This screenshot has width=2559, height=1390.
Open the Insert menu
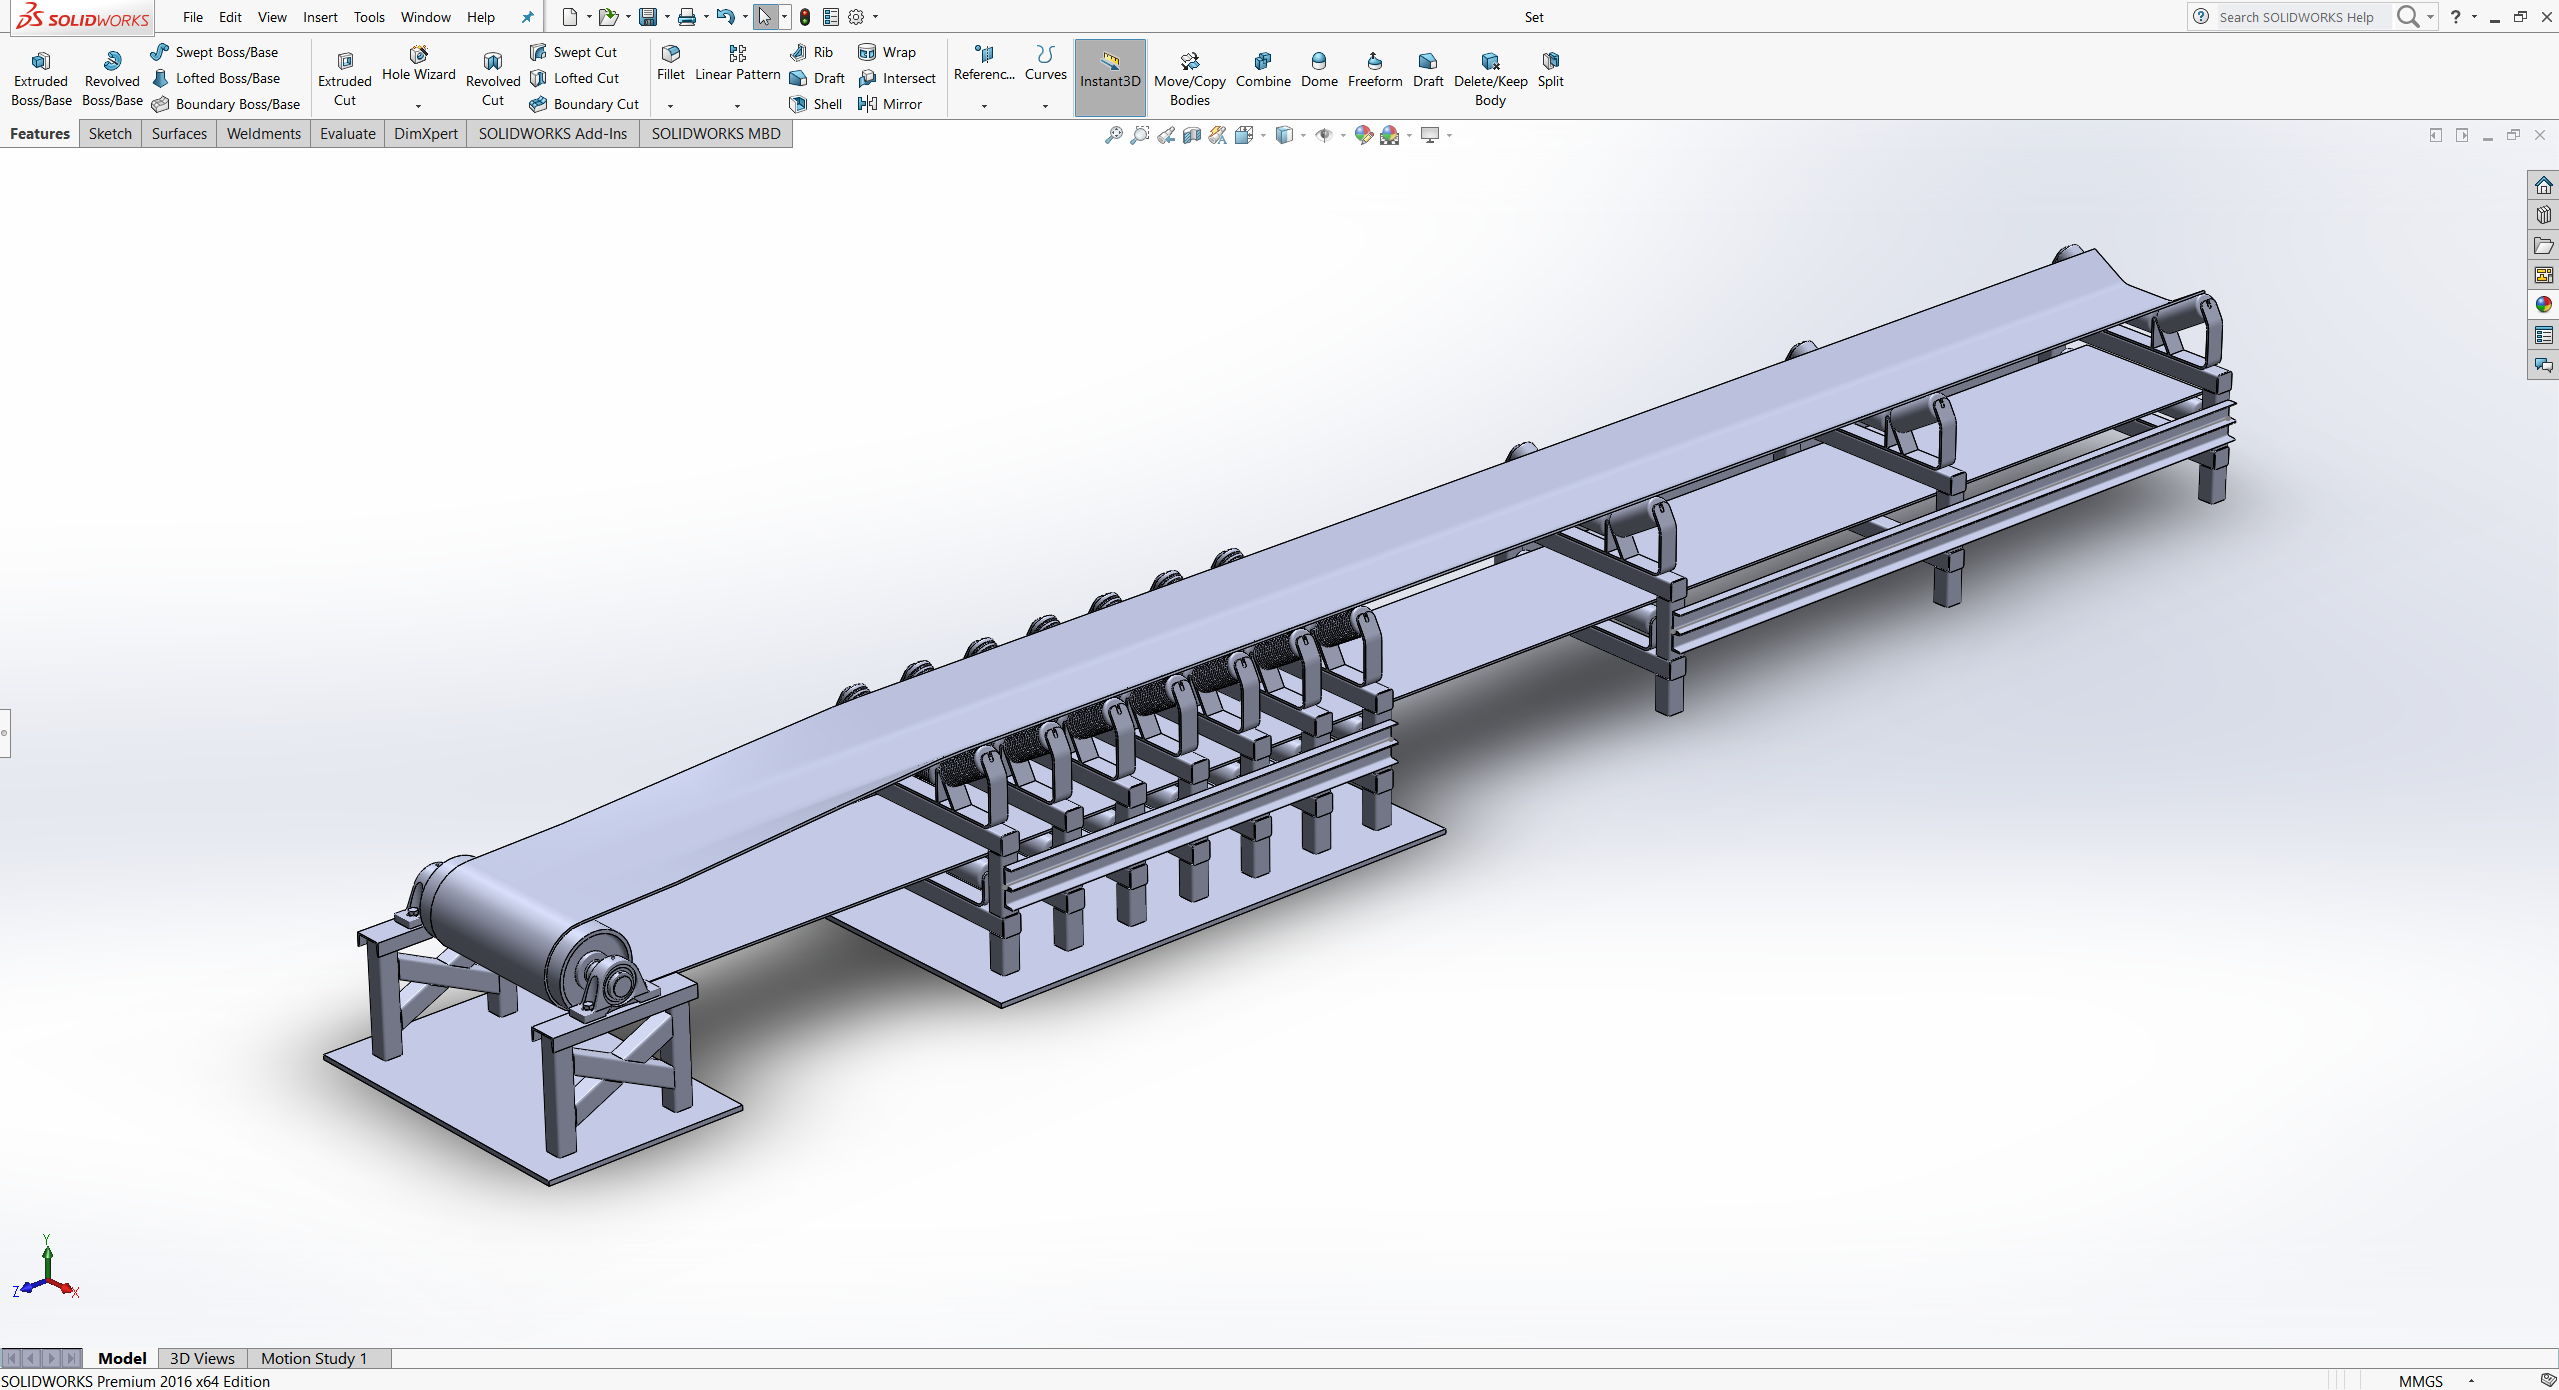[x=319, y=16]
